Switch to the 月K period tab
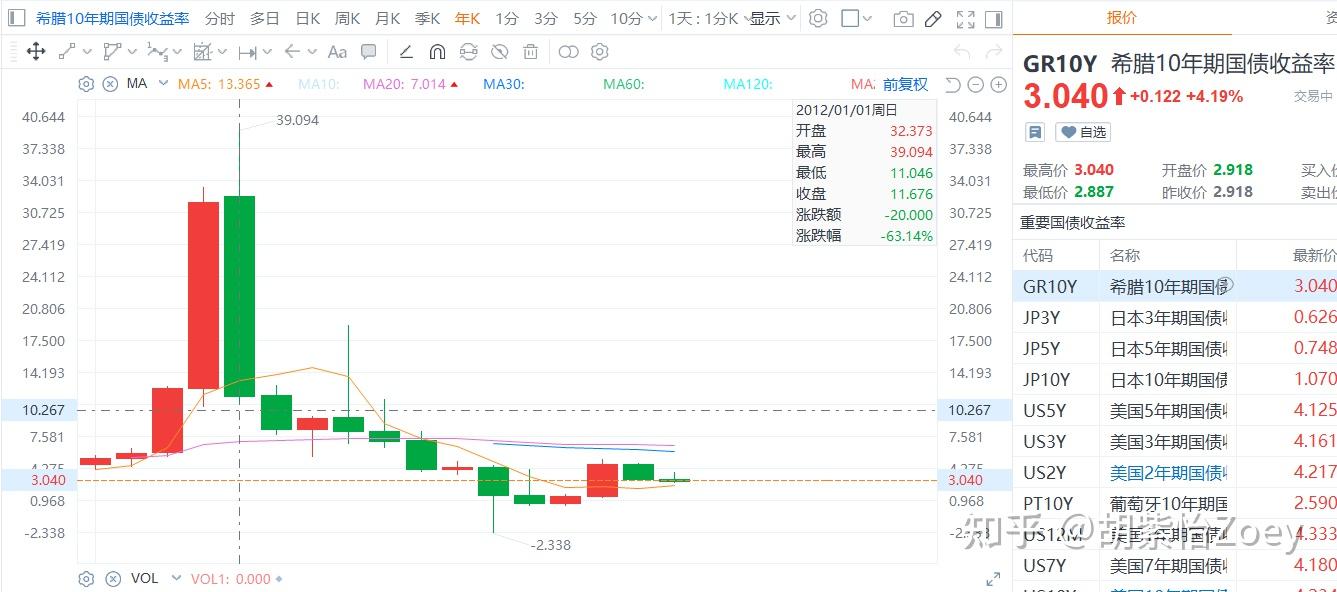Screen dimensions: 1337x592 coord(388,19)
